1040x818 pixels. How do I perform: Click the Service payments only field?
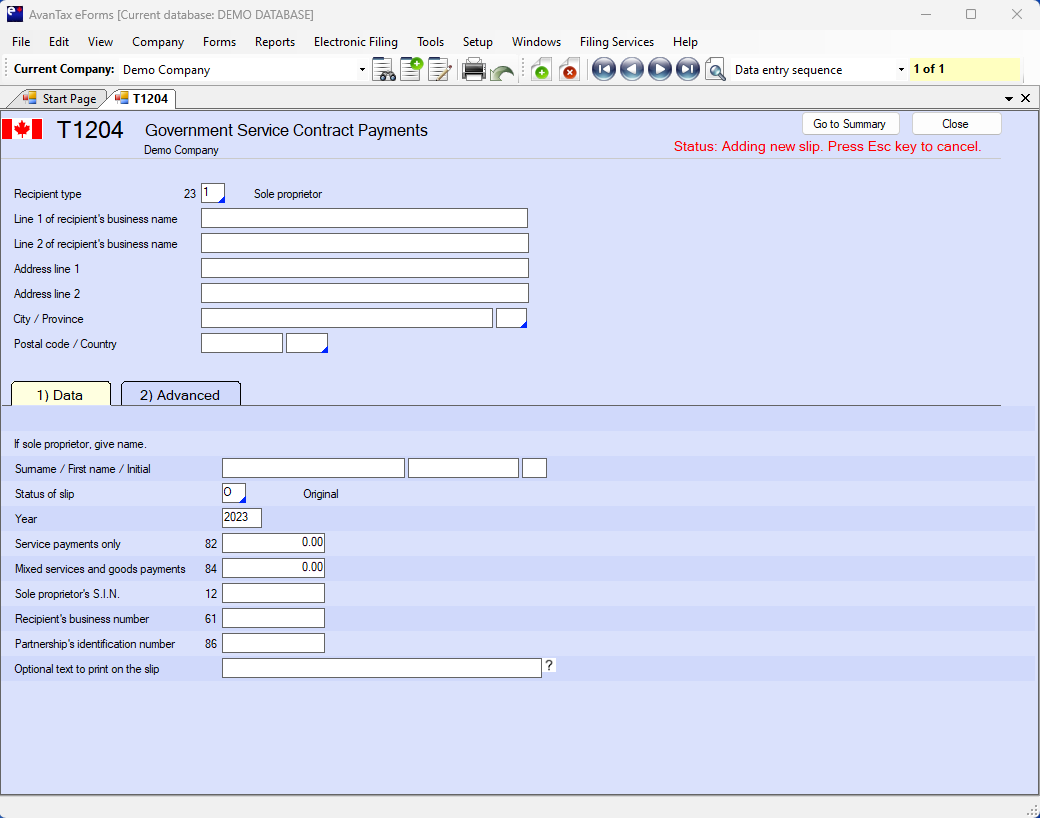[x=273, y=543]
